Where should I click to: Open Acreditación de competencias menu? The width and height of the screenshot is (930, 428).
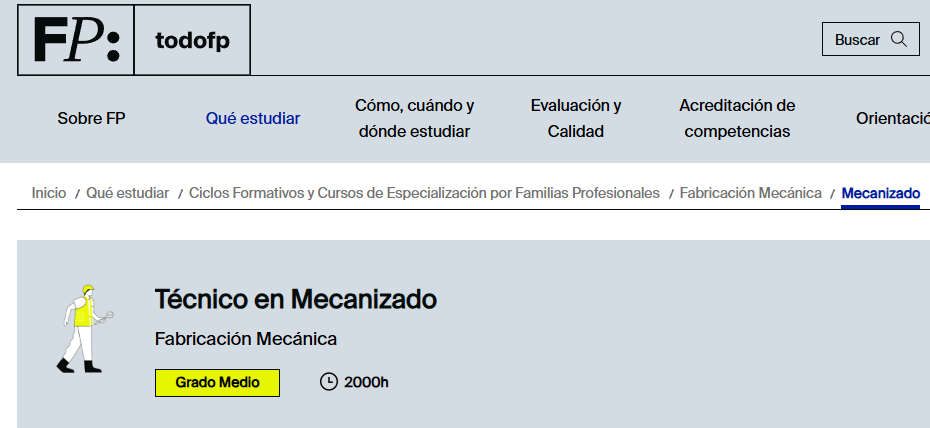click(737, 118)
